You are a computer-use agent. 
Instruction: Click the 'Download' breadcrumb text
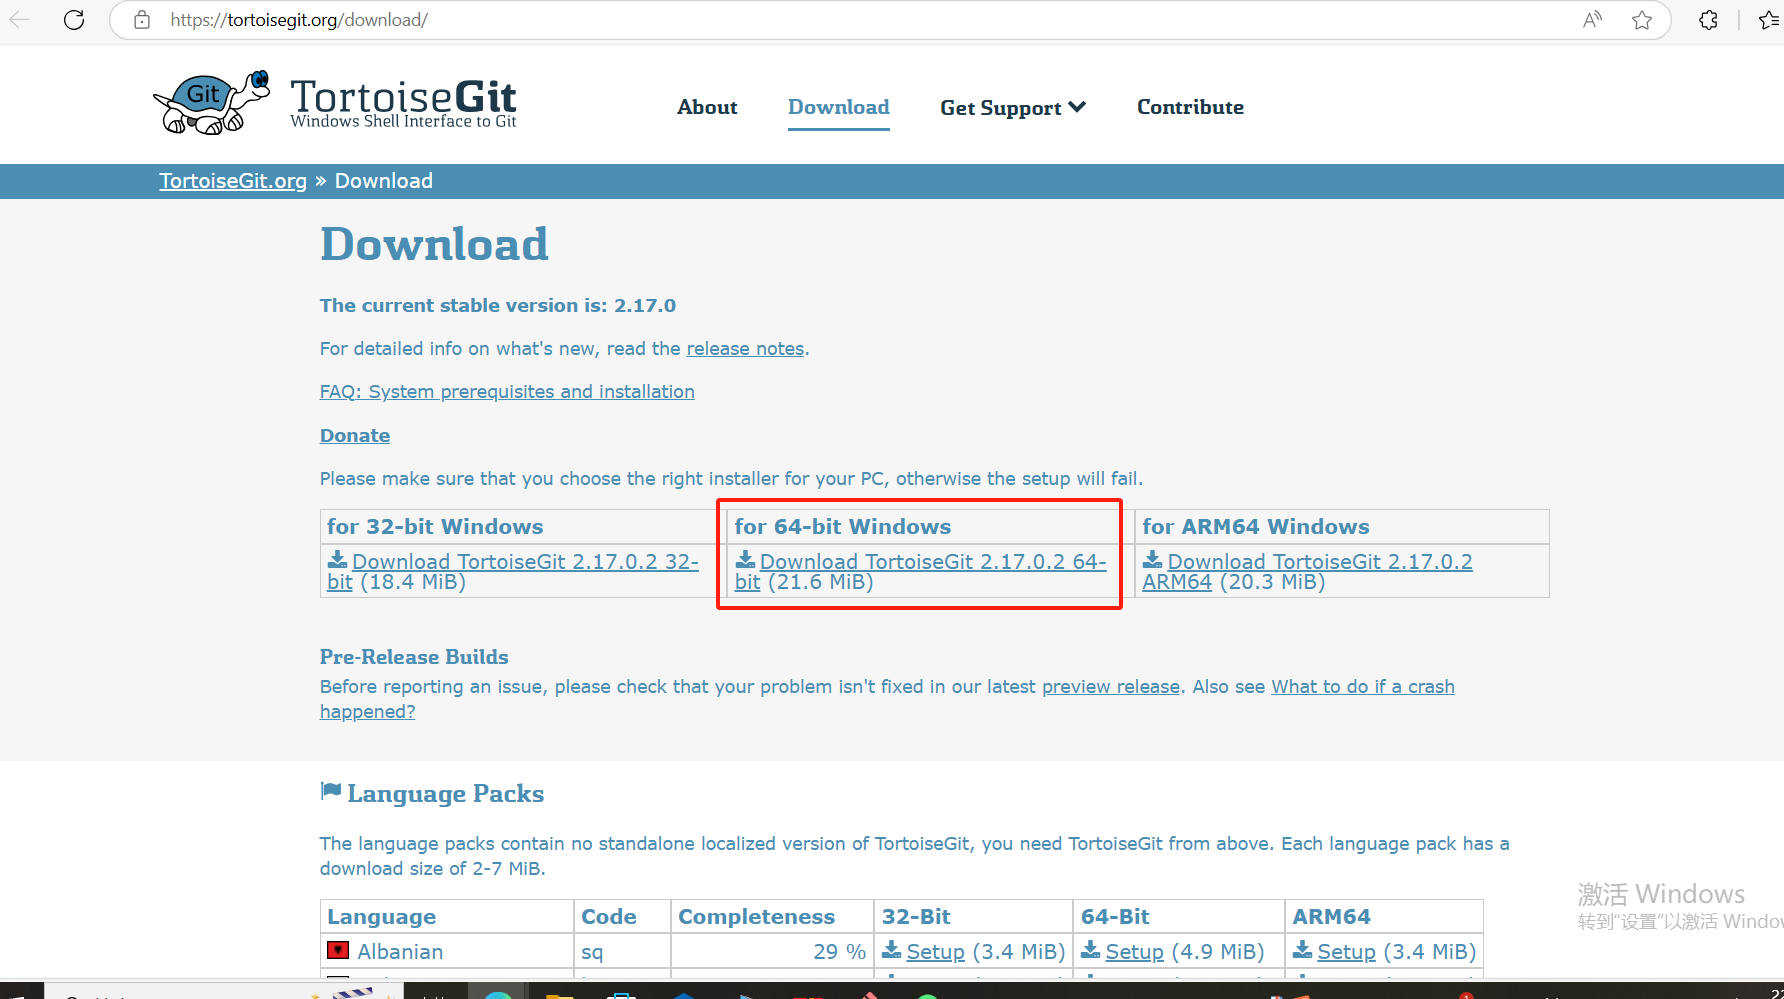384,181
